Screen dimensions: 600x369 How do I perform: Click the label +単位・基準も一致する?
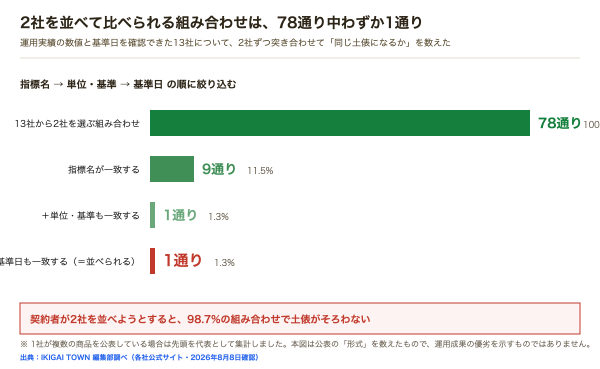[x=91, y=216]
